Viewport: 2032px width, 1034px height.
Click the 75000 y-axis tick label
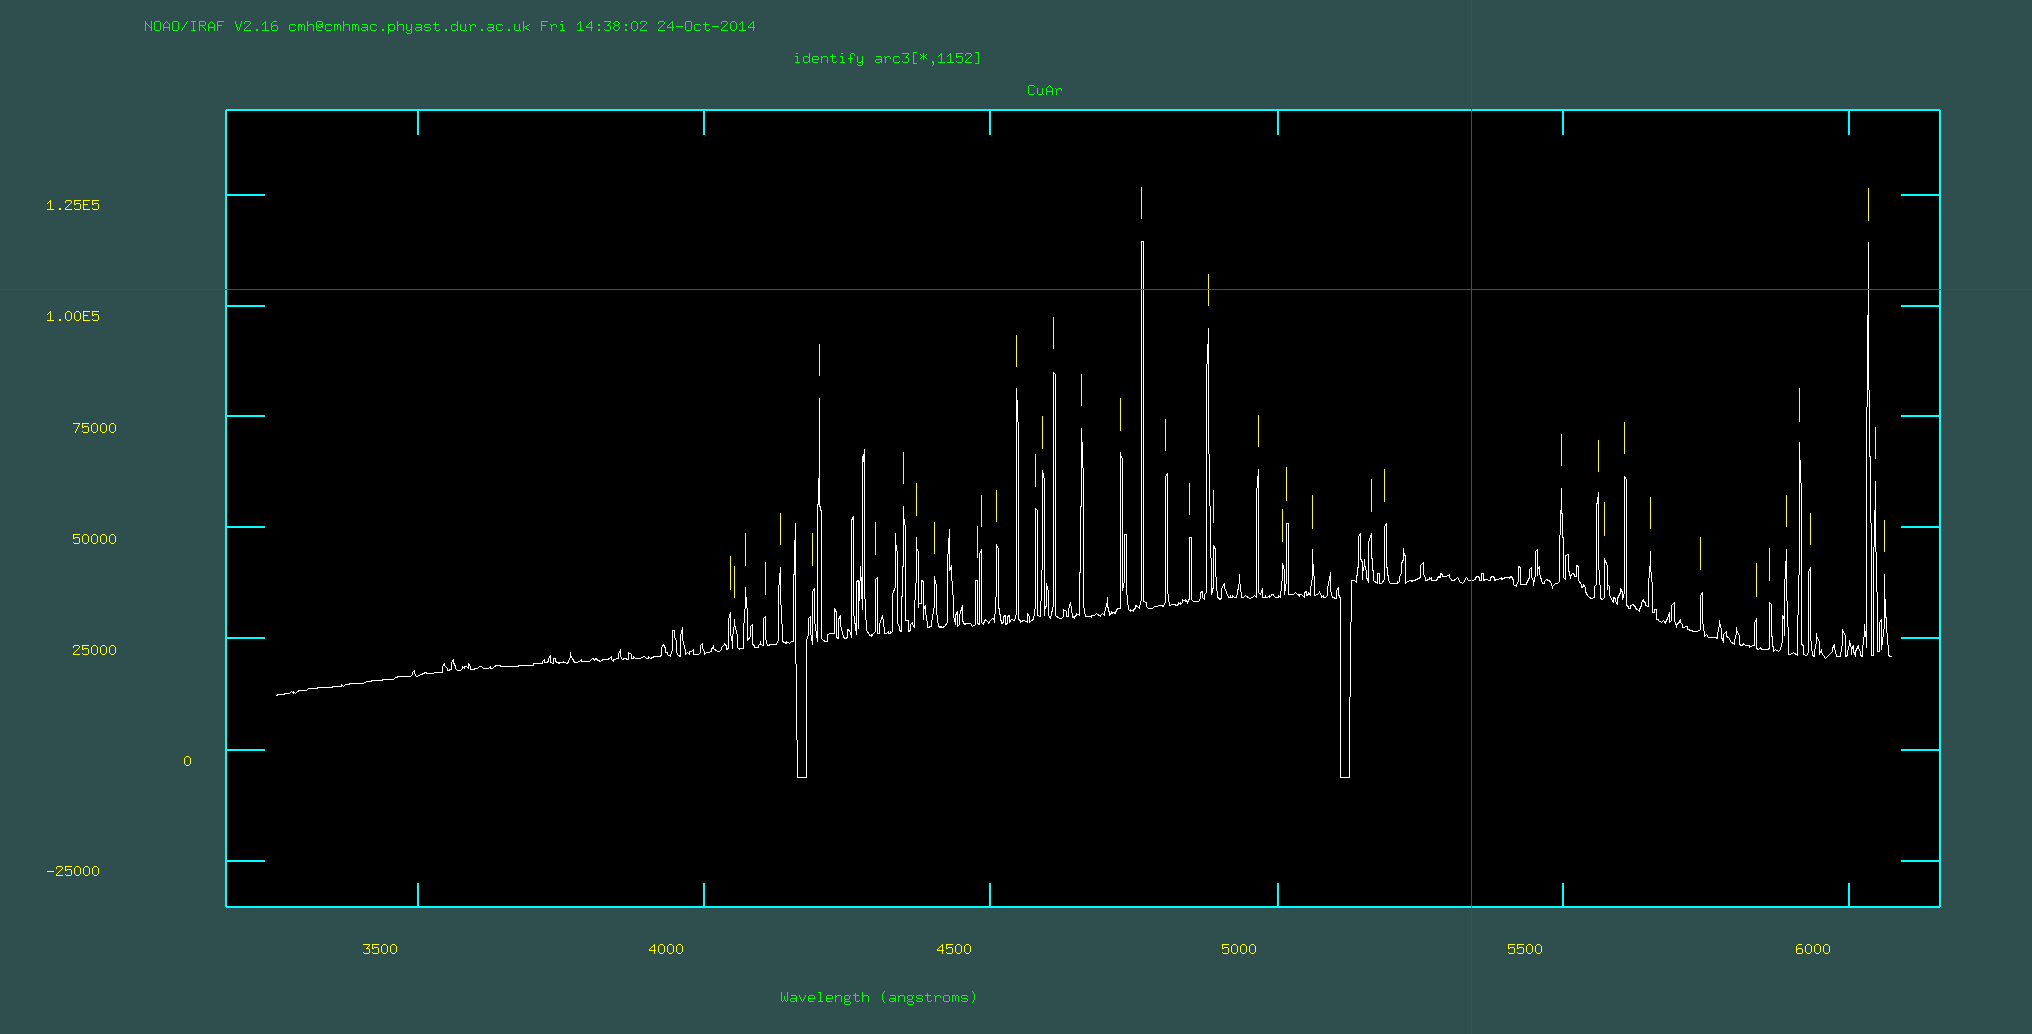pos(94,428)
